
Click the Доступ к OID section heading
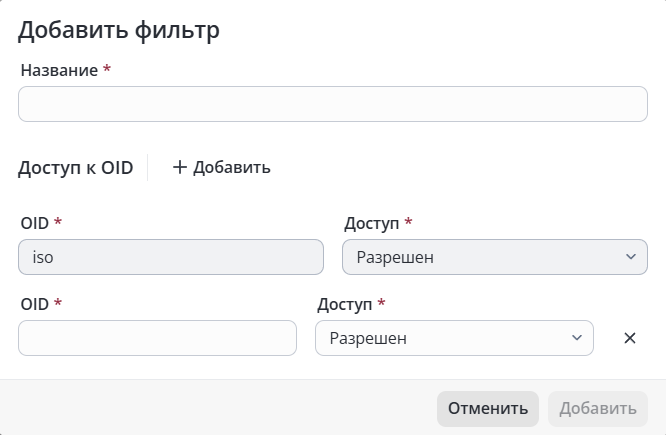coord(76,168)
